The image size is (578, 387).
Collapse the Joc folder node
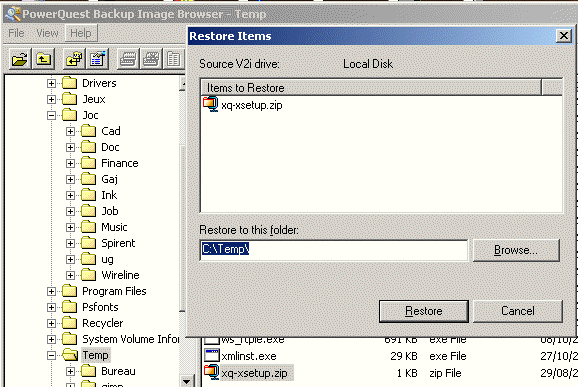click(x=51, y=116)
